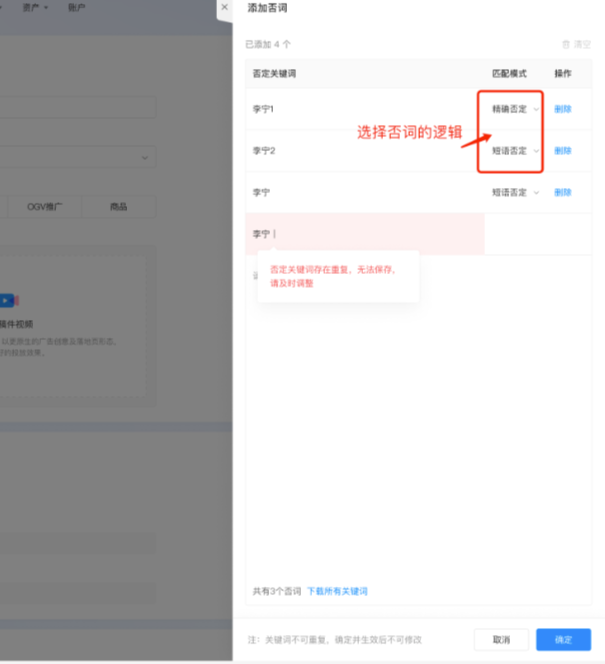605x664 pixels.
Task: Click the 操作 column header
Action: [x=563, y=74]
